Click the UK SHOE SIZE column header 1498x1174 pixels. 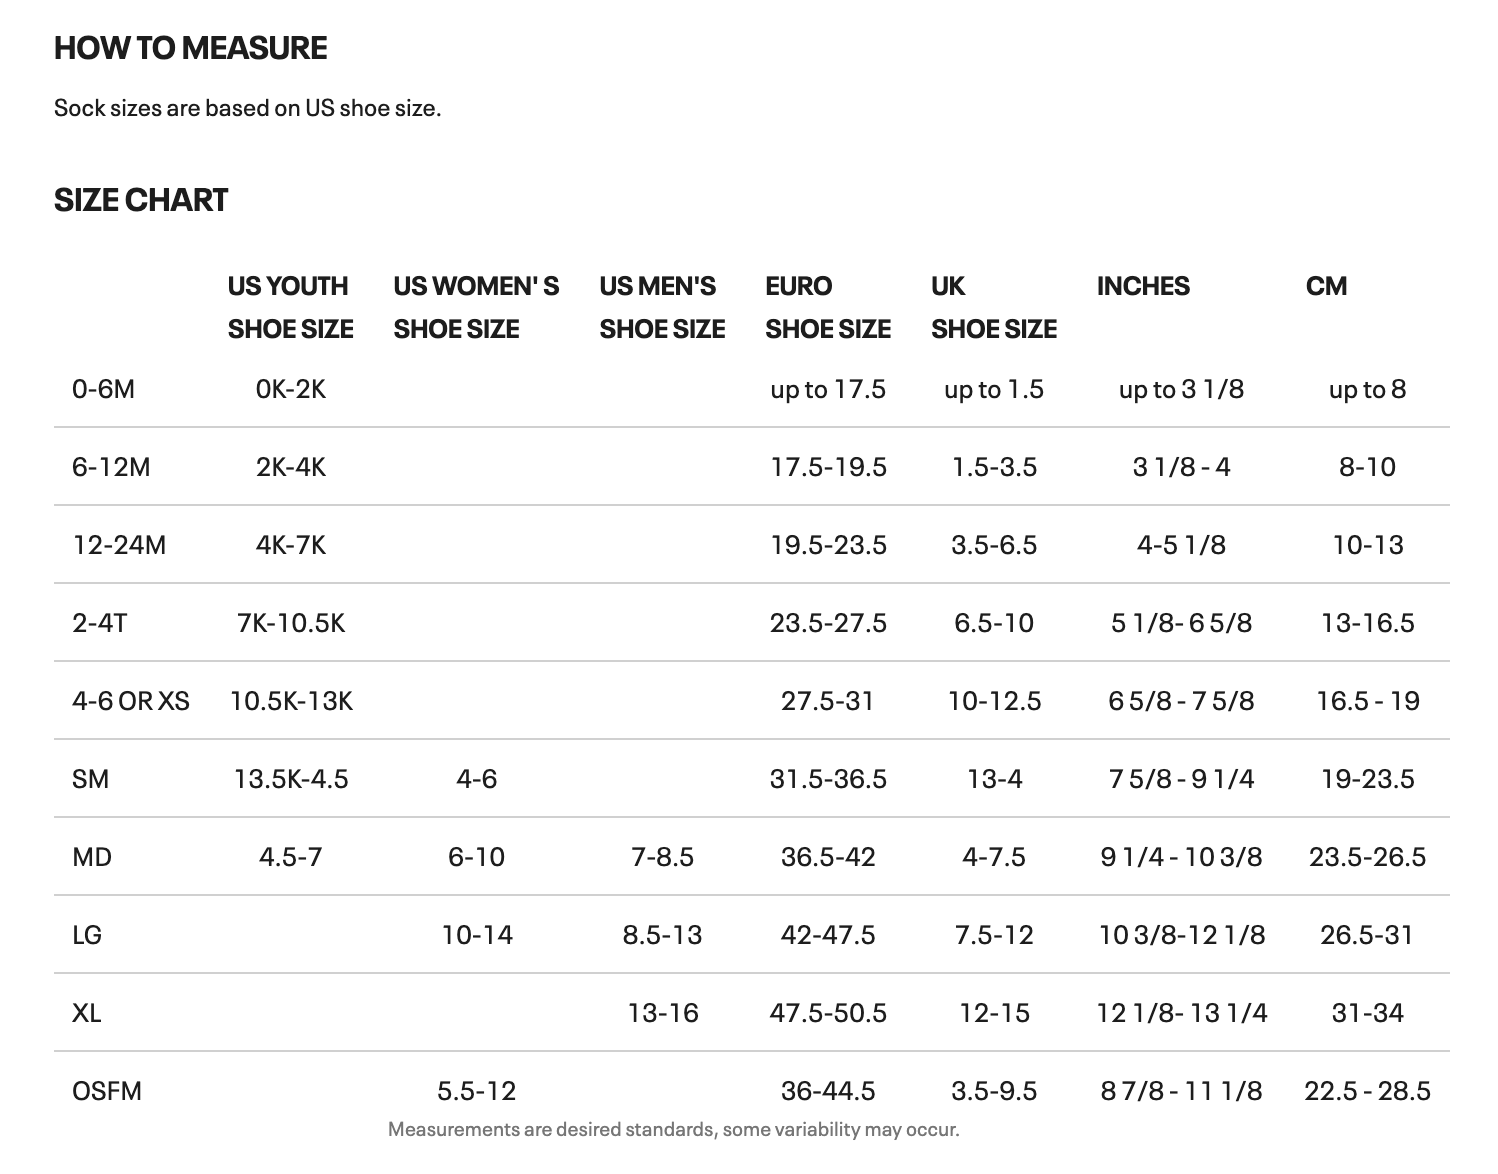point(993,307)
